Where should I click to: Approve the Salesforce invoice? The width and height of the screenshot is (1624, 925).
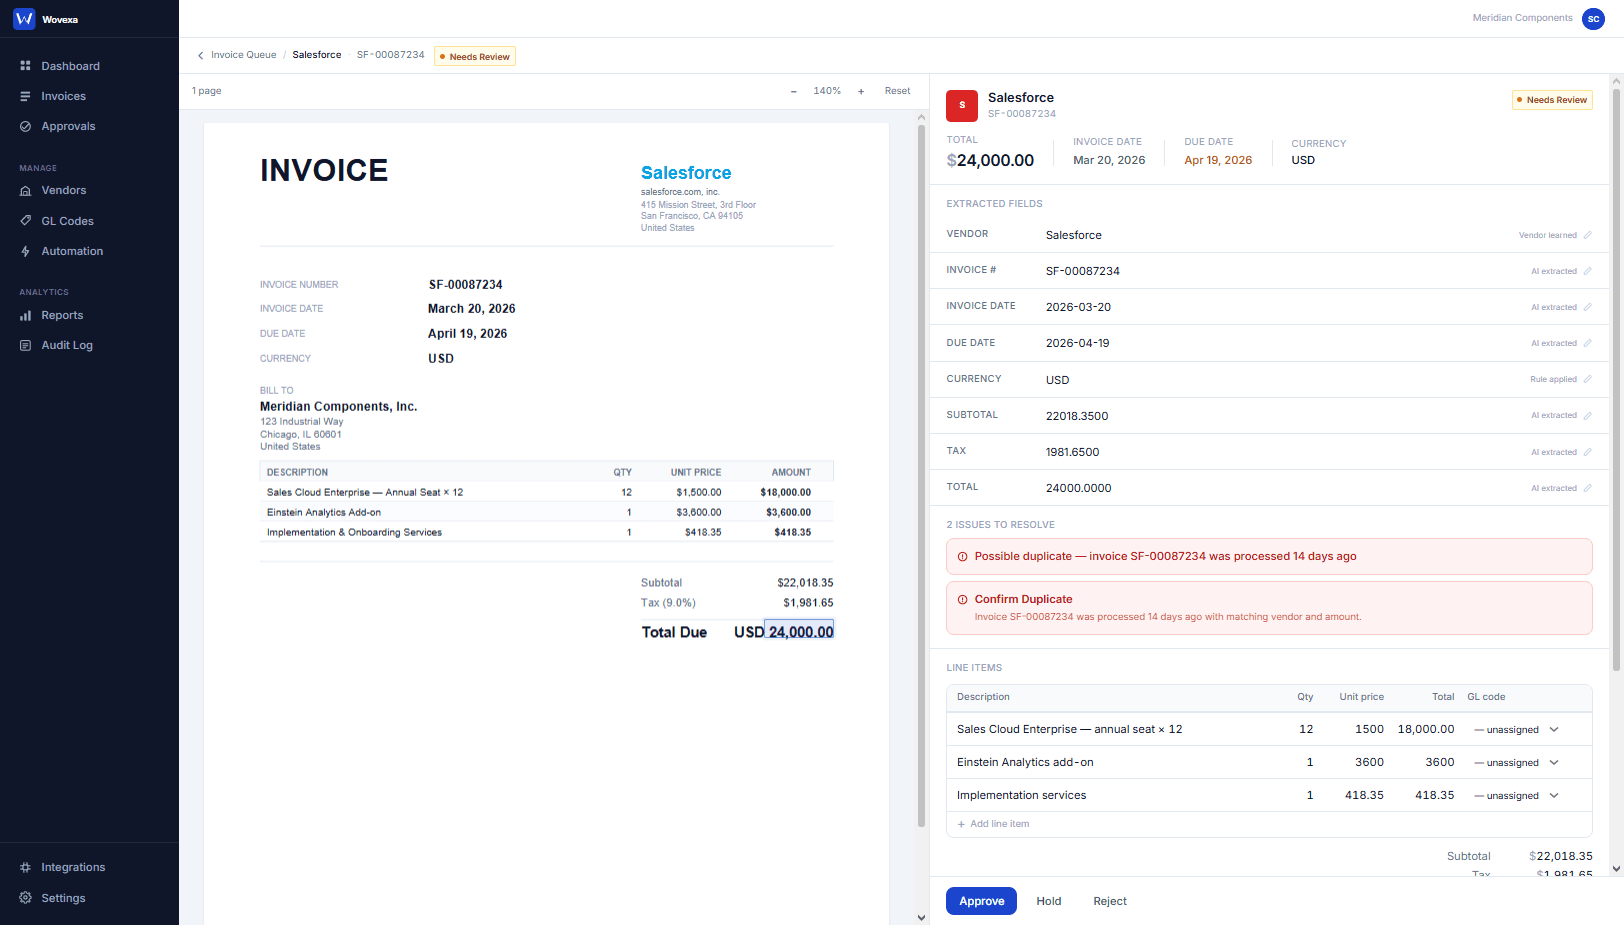[981, 901]
